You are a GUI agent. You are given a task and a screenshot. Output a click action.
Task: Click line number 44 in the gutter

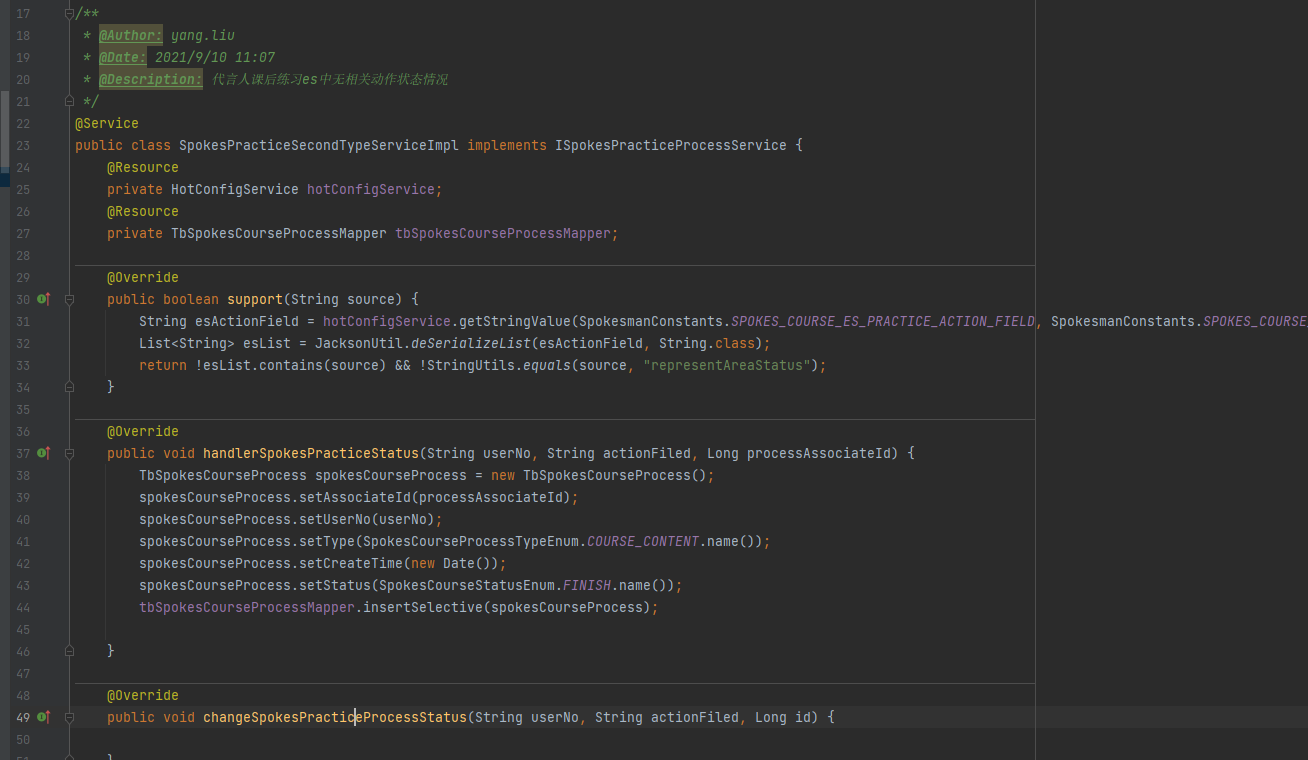pyautogui.click(x=23, y=607)
